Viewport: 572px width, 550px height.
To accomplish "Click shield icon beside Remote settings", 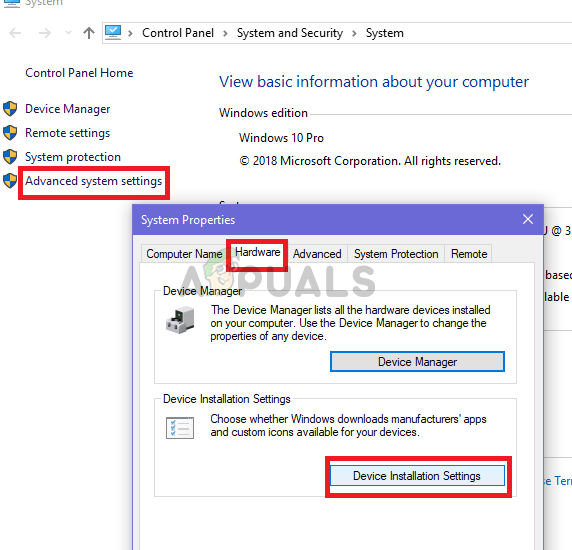I will [x=10, y=133].
